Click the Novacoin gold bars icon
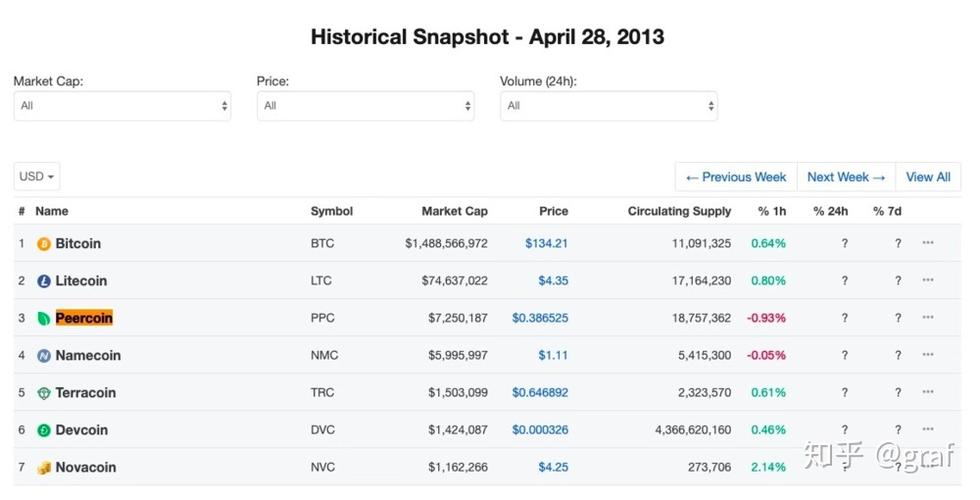This screenshot has width=980, height=500. (44, 468)
